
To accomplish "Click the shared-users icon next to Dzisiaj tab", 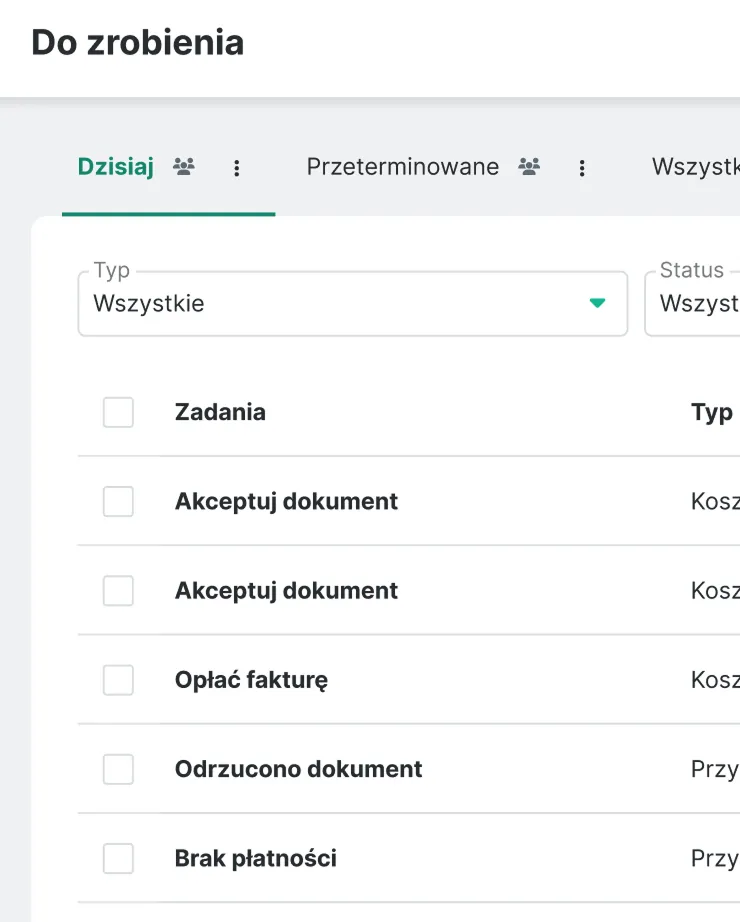I will pos(183,167).
